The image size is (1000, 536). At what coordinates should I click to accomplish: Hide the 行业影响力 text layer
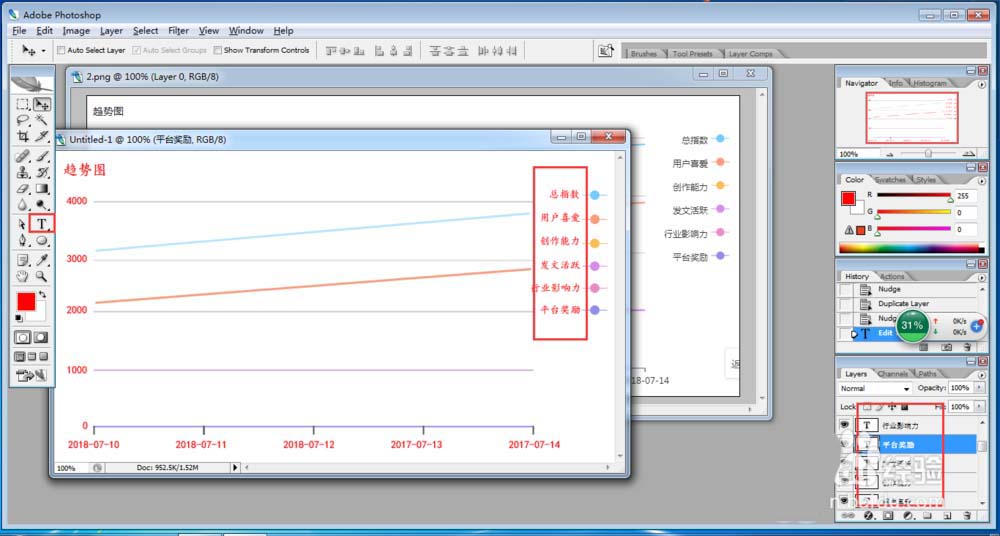pyautogui.click(x=845, y=424)
